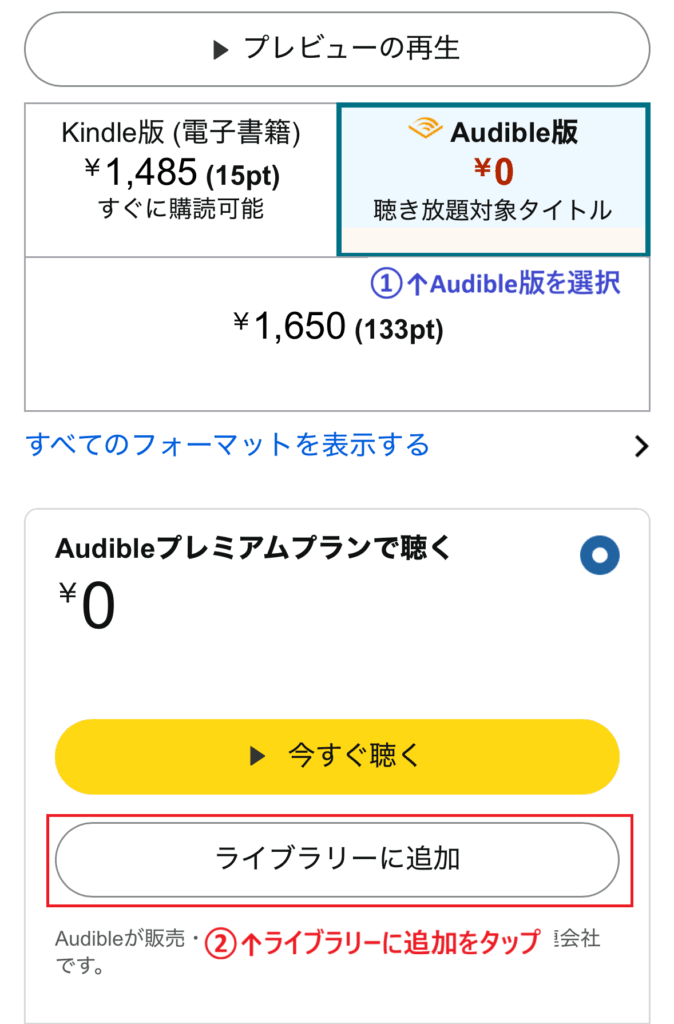Click the play icon in 今すぐ聴く
The width and height of the screenshot is (674, 1024).
(257, 756)
